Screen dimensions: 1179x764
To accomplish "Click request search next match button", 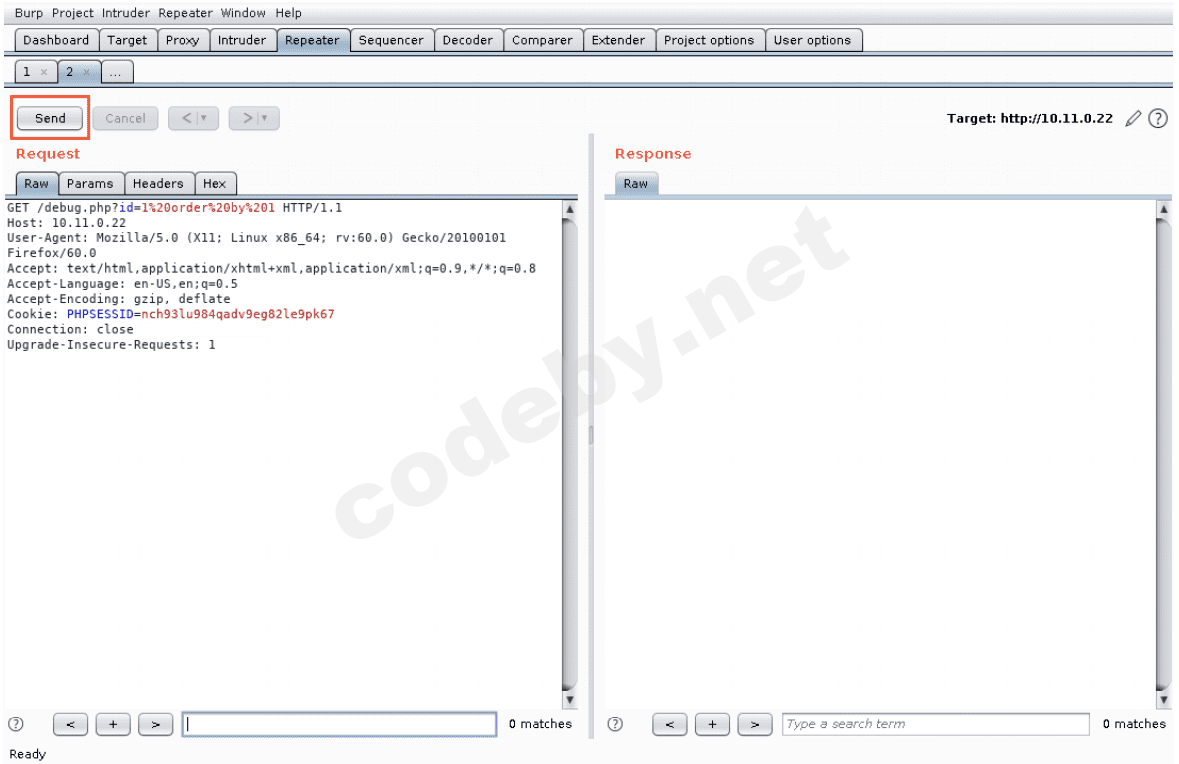I will 156,724.
